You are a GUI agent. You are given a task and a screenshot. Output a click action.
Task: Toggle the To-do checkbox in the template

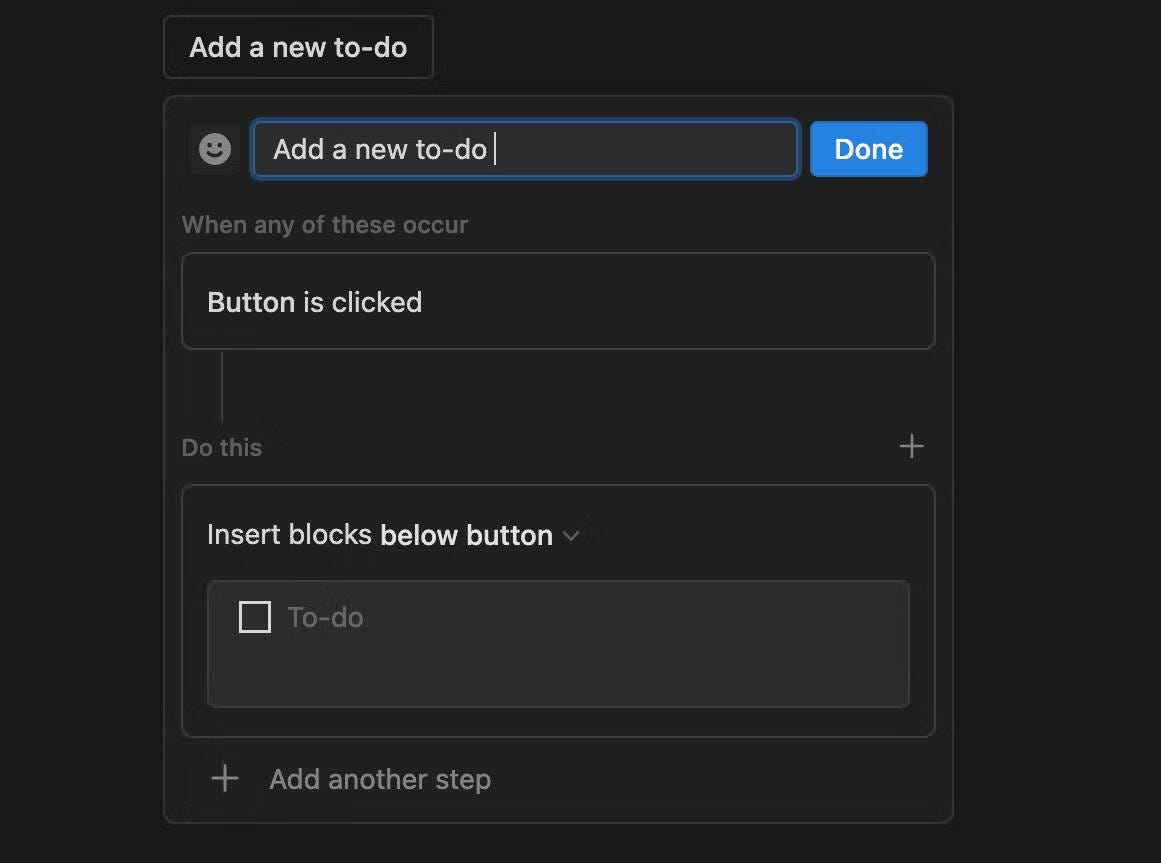[x=255, y=617]
